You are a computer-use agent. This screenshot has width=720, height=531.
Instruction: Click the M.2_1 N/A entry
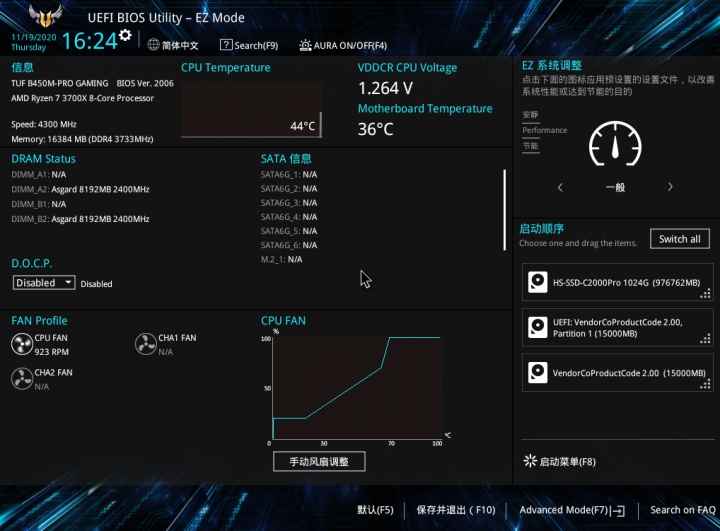pos(281,259)
